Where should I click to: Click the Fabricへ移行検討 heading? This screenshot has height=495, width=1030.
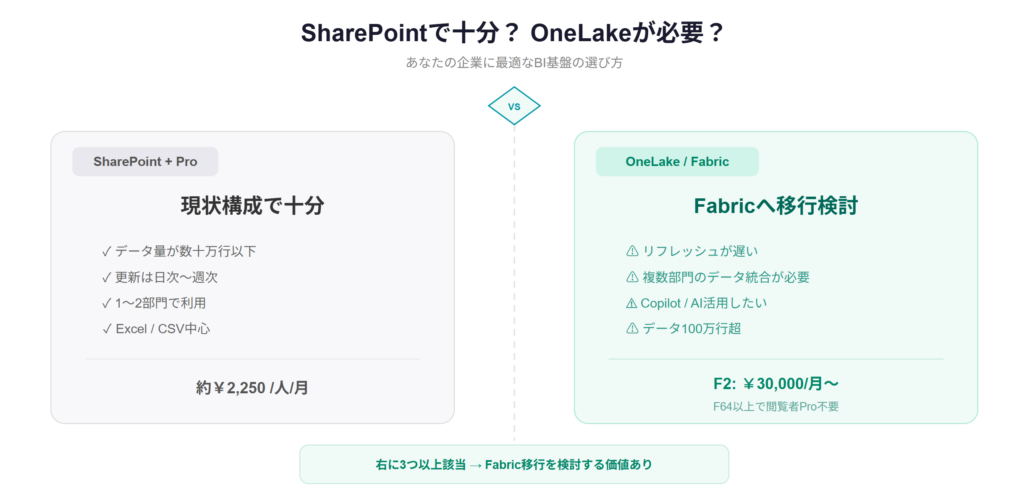tap(775, 207)
